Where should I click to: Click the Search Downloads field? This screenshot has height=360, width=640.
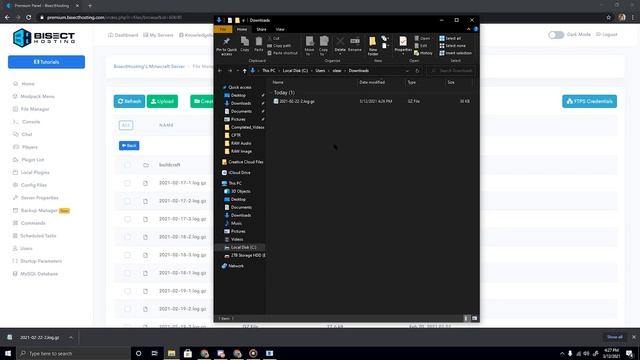pos(452,71)
